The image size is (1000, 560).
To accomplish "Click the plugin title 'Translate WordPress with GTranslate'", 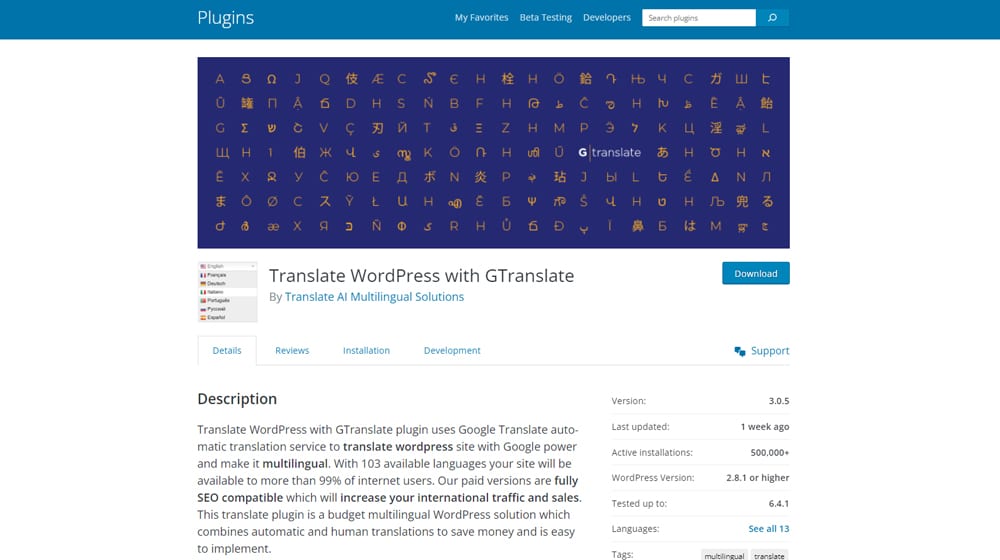I will pos(422,276).
